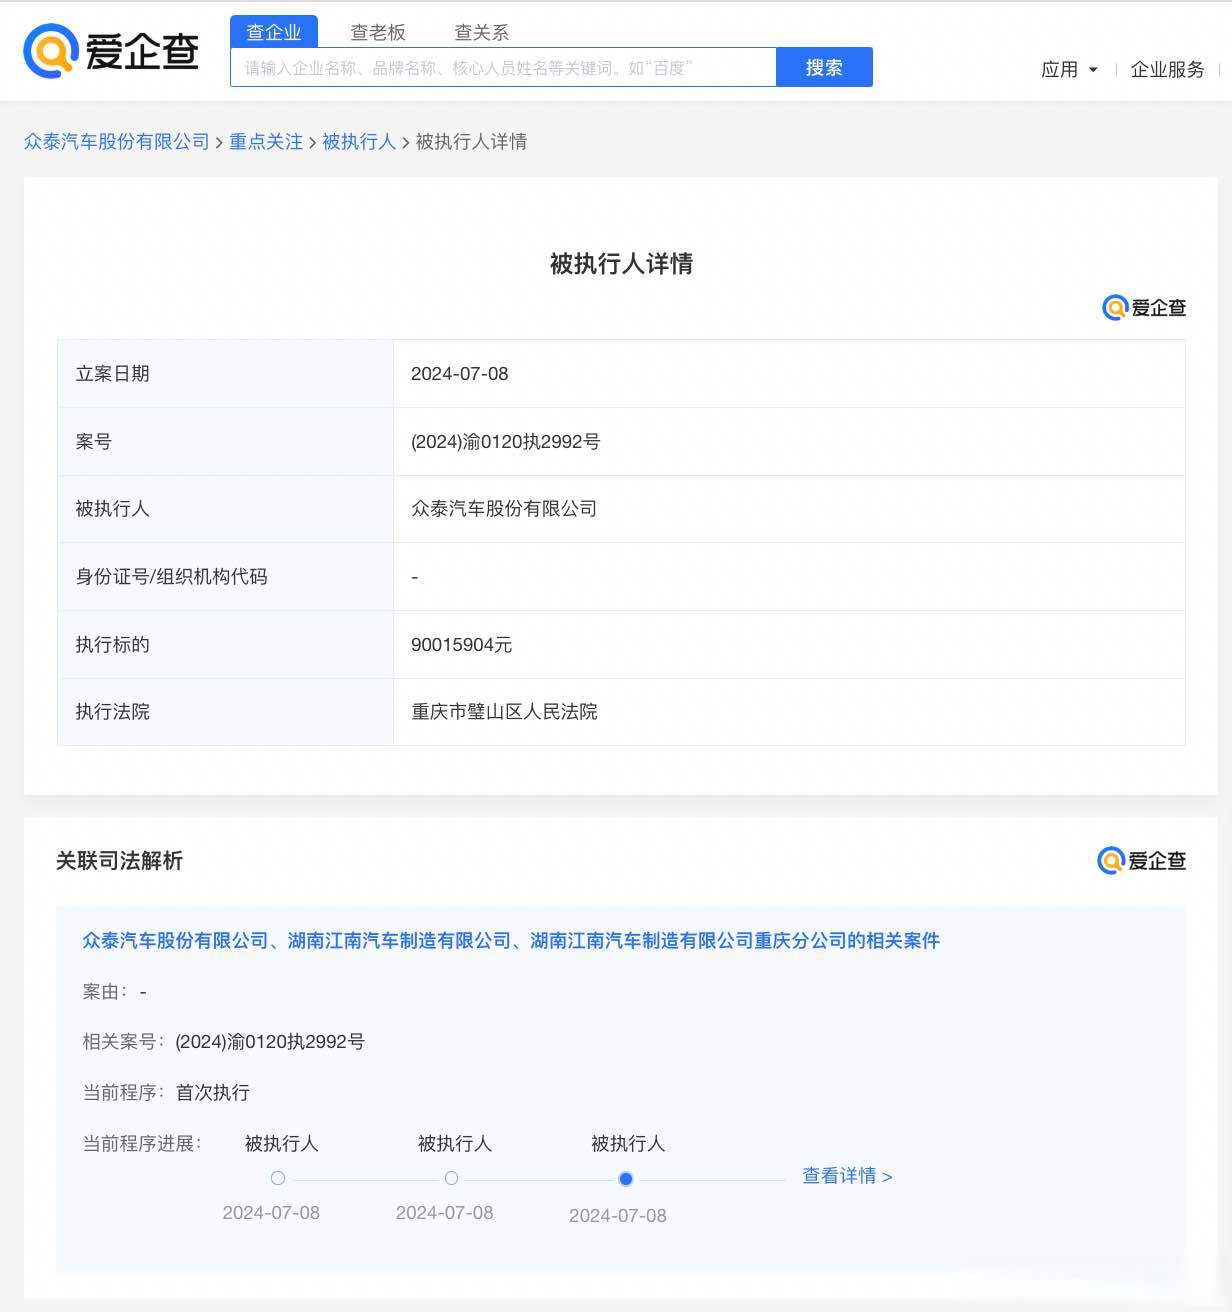The height and width of the screenshot is (1312, 1232).
Task: Click the 立案日期 row label
Action: [x=113, y=374]
